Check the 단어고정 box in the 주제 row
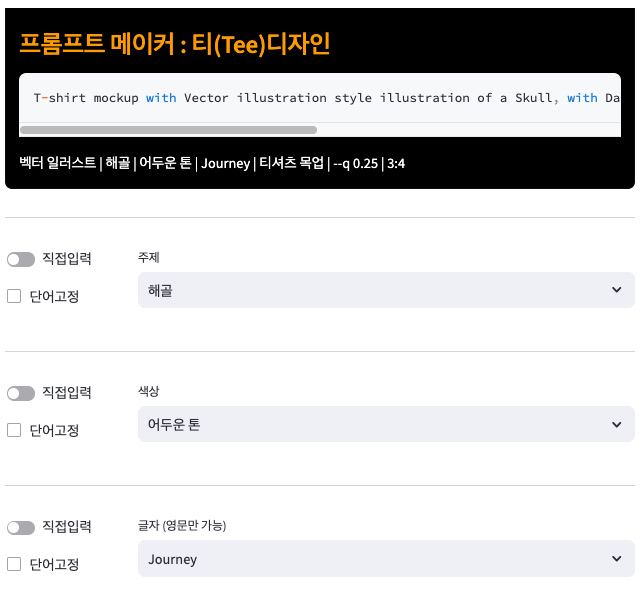The height and width of the screenshot is (611, 643). [x=14, y=296]
